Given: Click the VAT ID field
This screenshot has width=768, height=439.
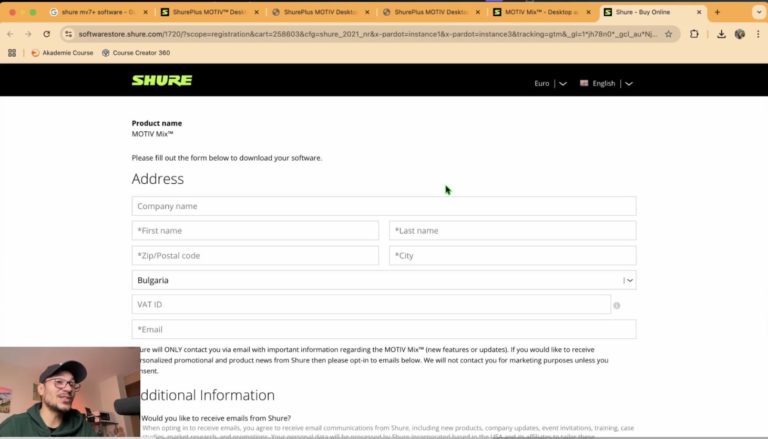Looking at the screenshot, I should click(x=371, y=305).
